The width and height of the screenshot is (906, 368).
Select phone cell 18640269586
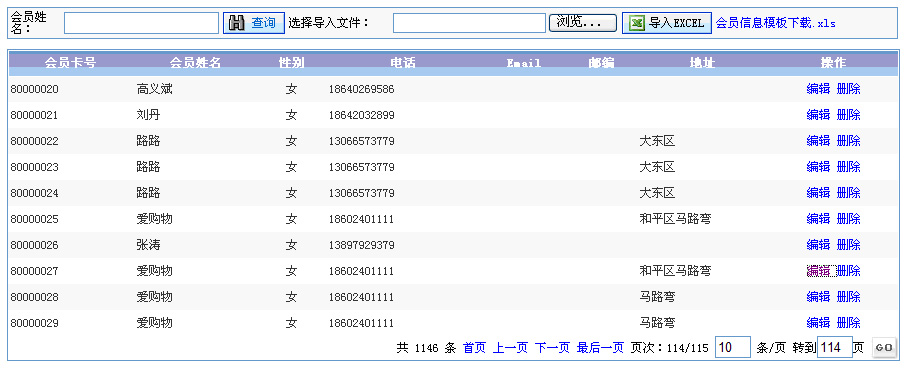coord(362,90)
